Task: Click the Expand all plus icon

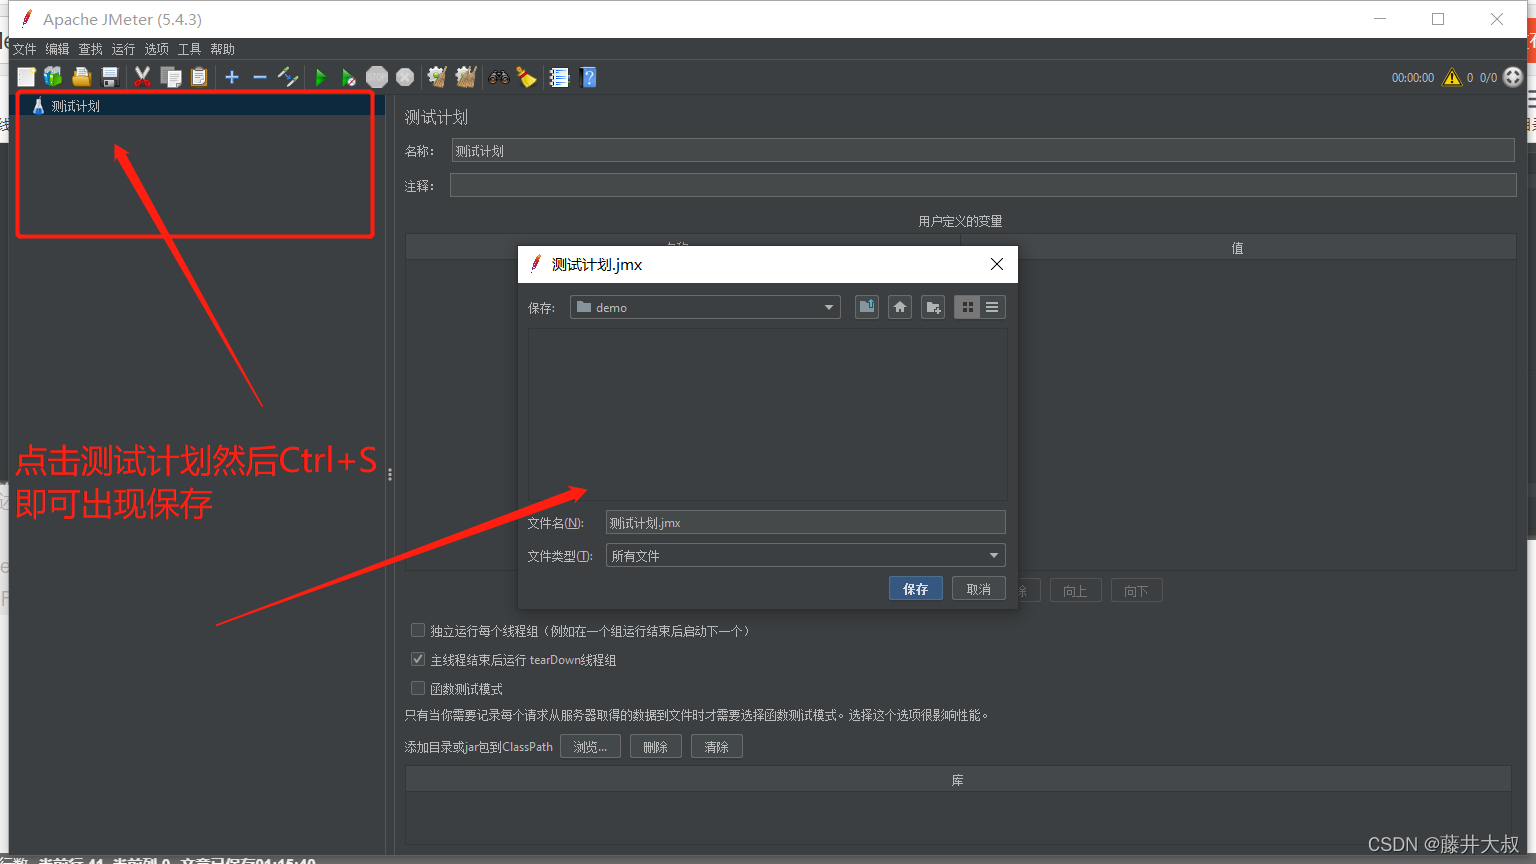Action: pyautogui.click(x=232, y=77)
